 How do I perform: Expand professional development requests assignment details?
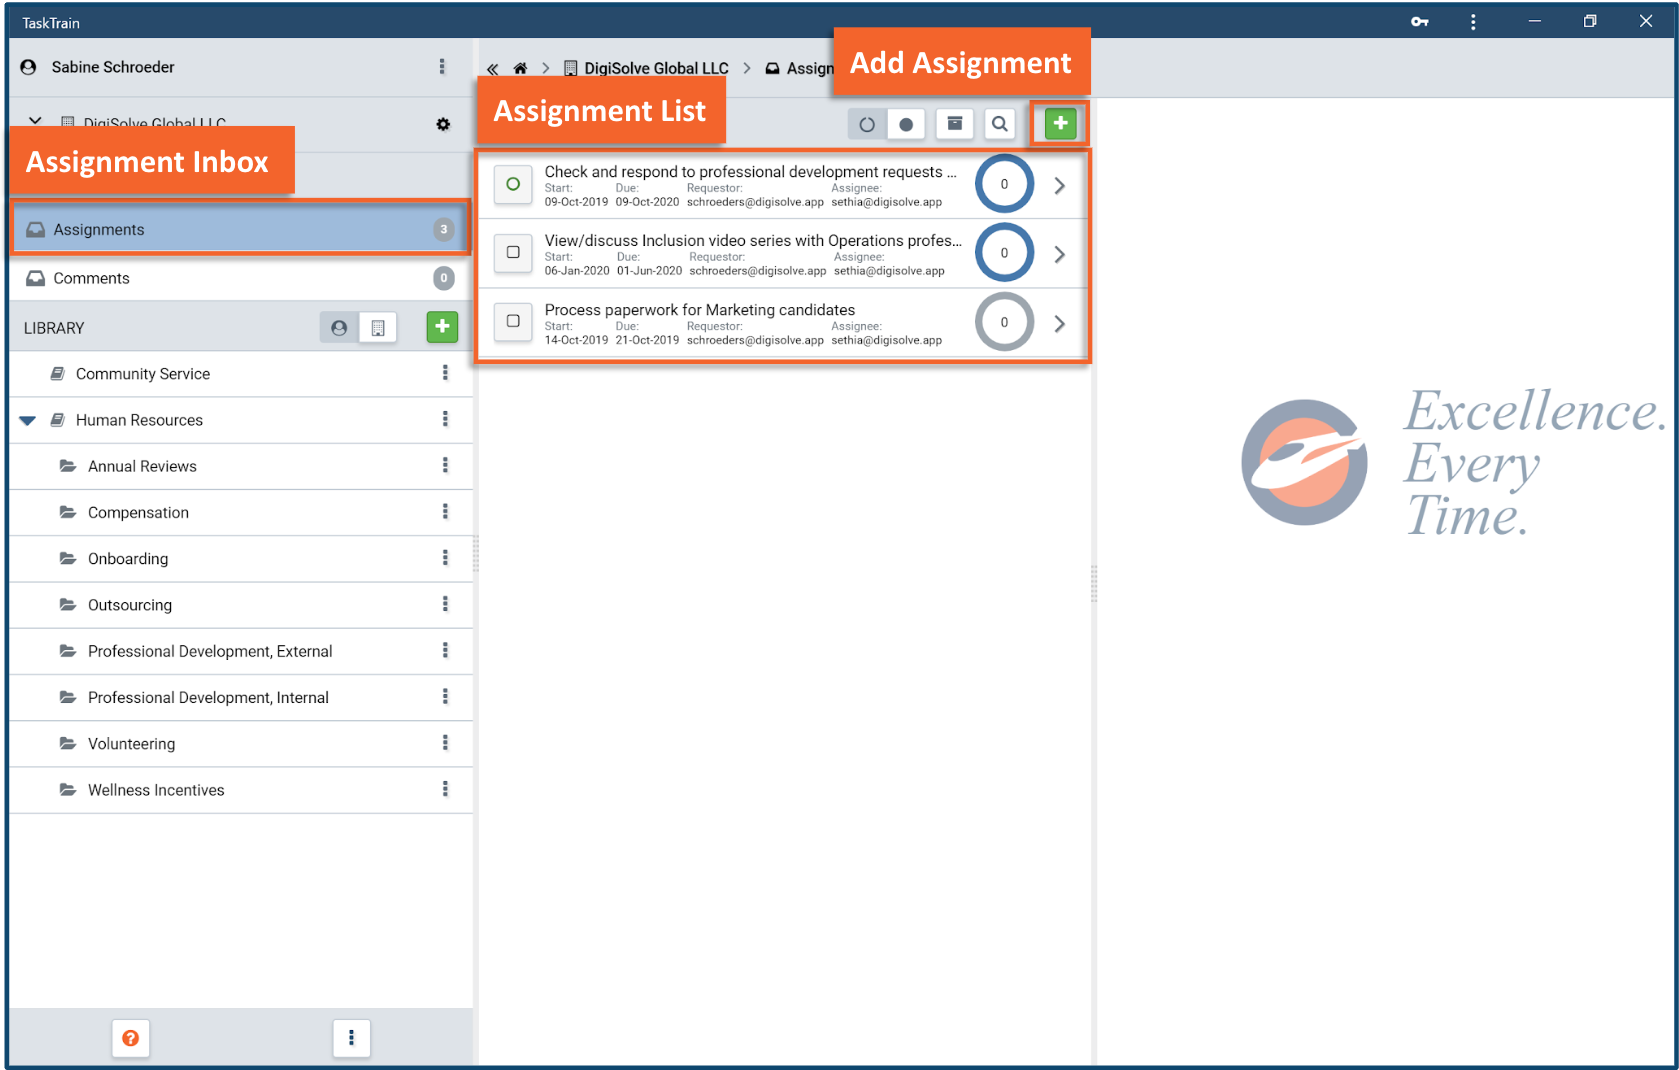(x=1060, y=185)
